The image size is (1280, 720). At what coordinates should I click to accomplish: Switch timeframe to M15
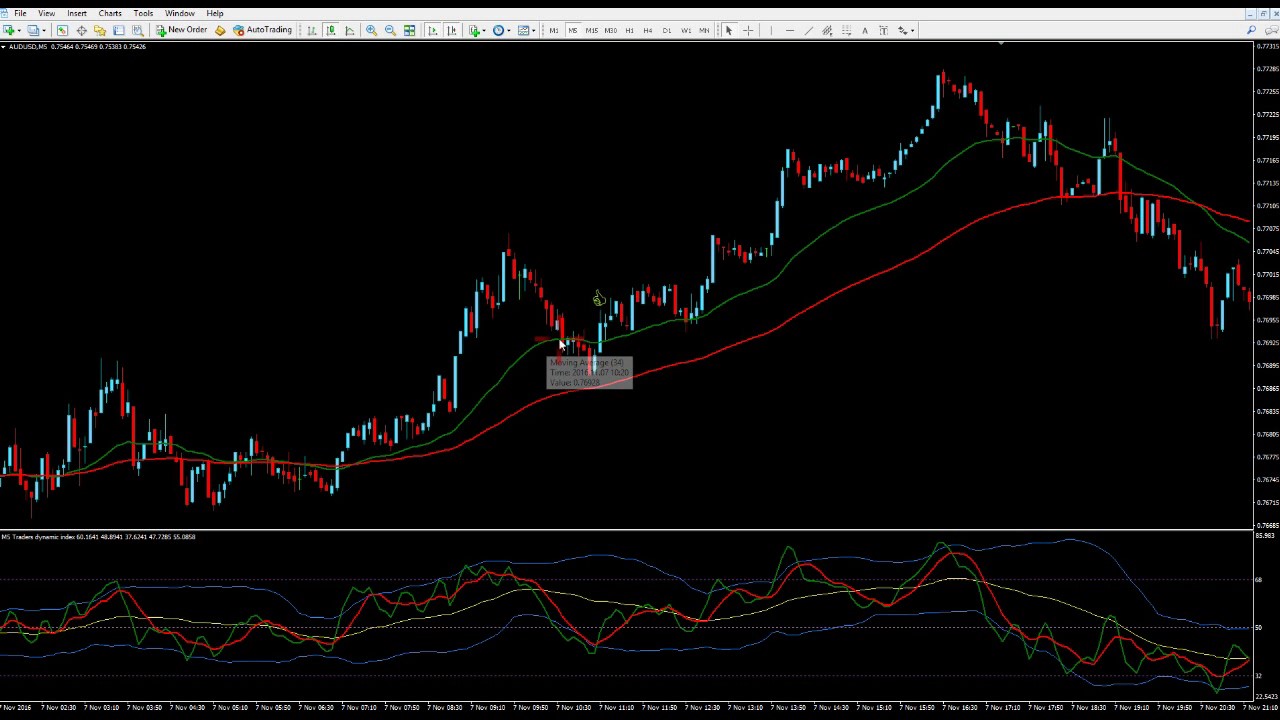click(591, 30)
